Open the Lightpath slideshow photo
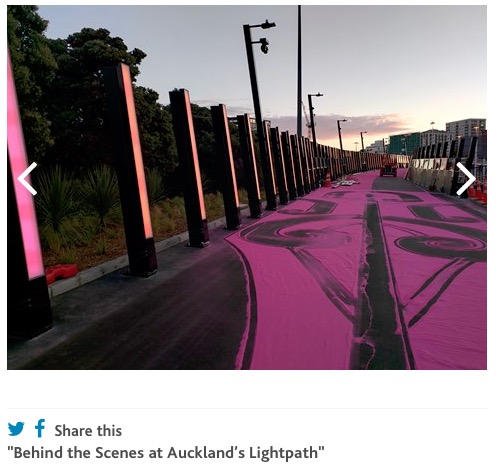 (247, 187)
